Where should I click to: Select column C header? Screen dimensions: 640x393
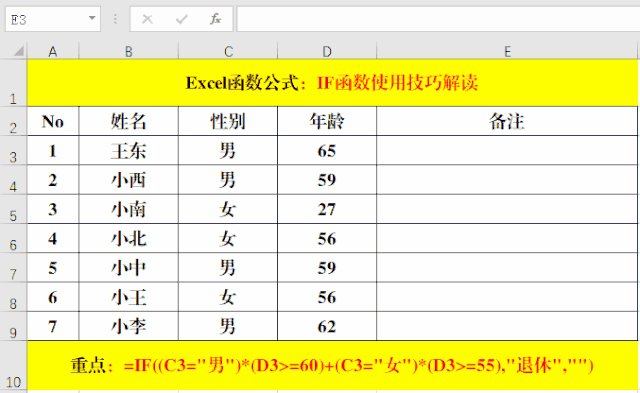(228, 51)
